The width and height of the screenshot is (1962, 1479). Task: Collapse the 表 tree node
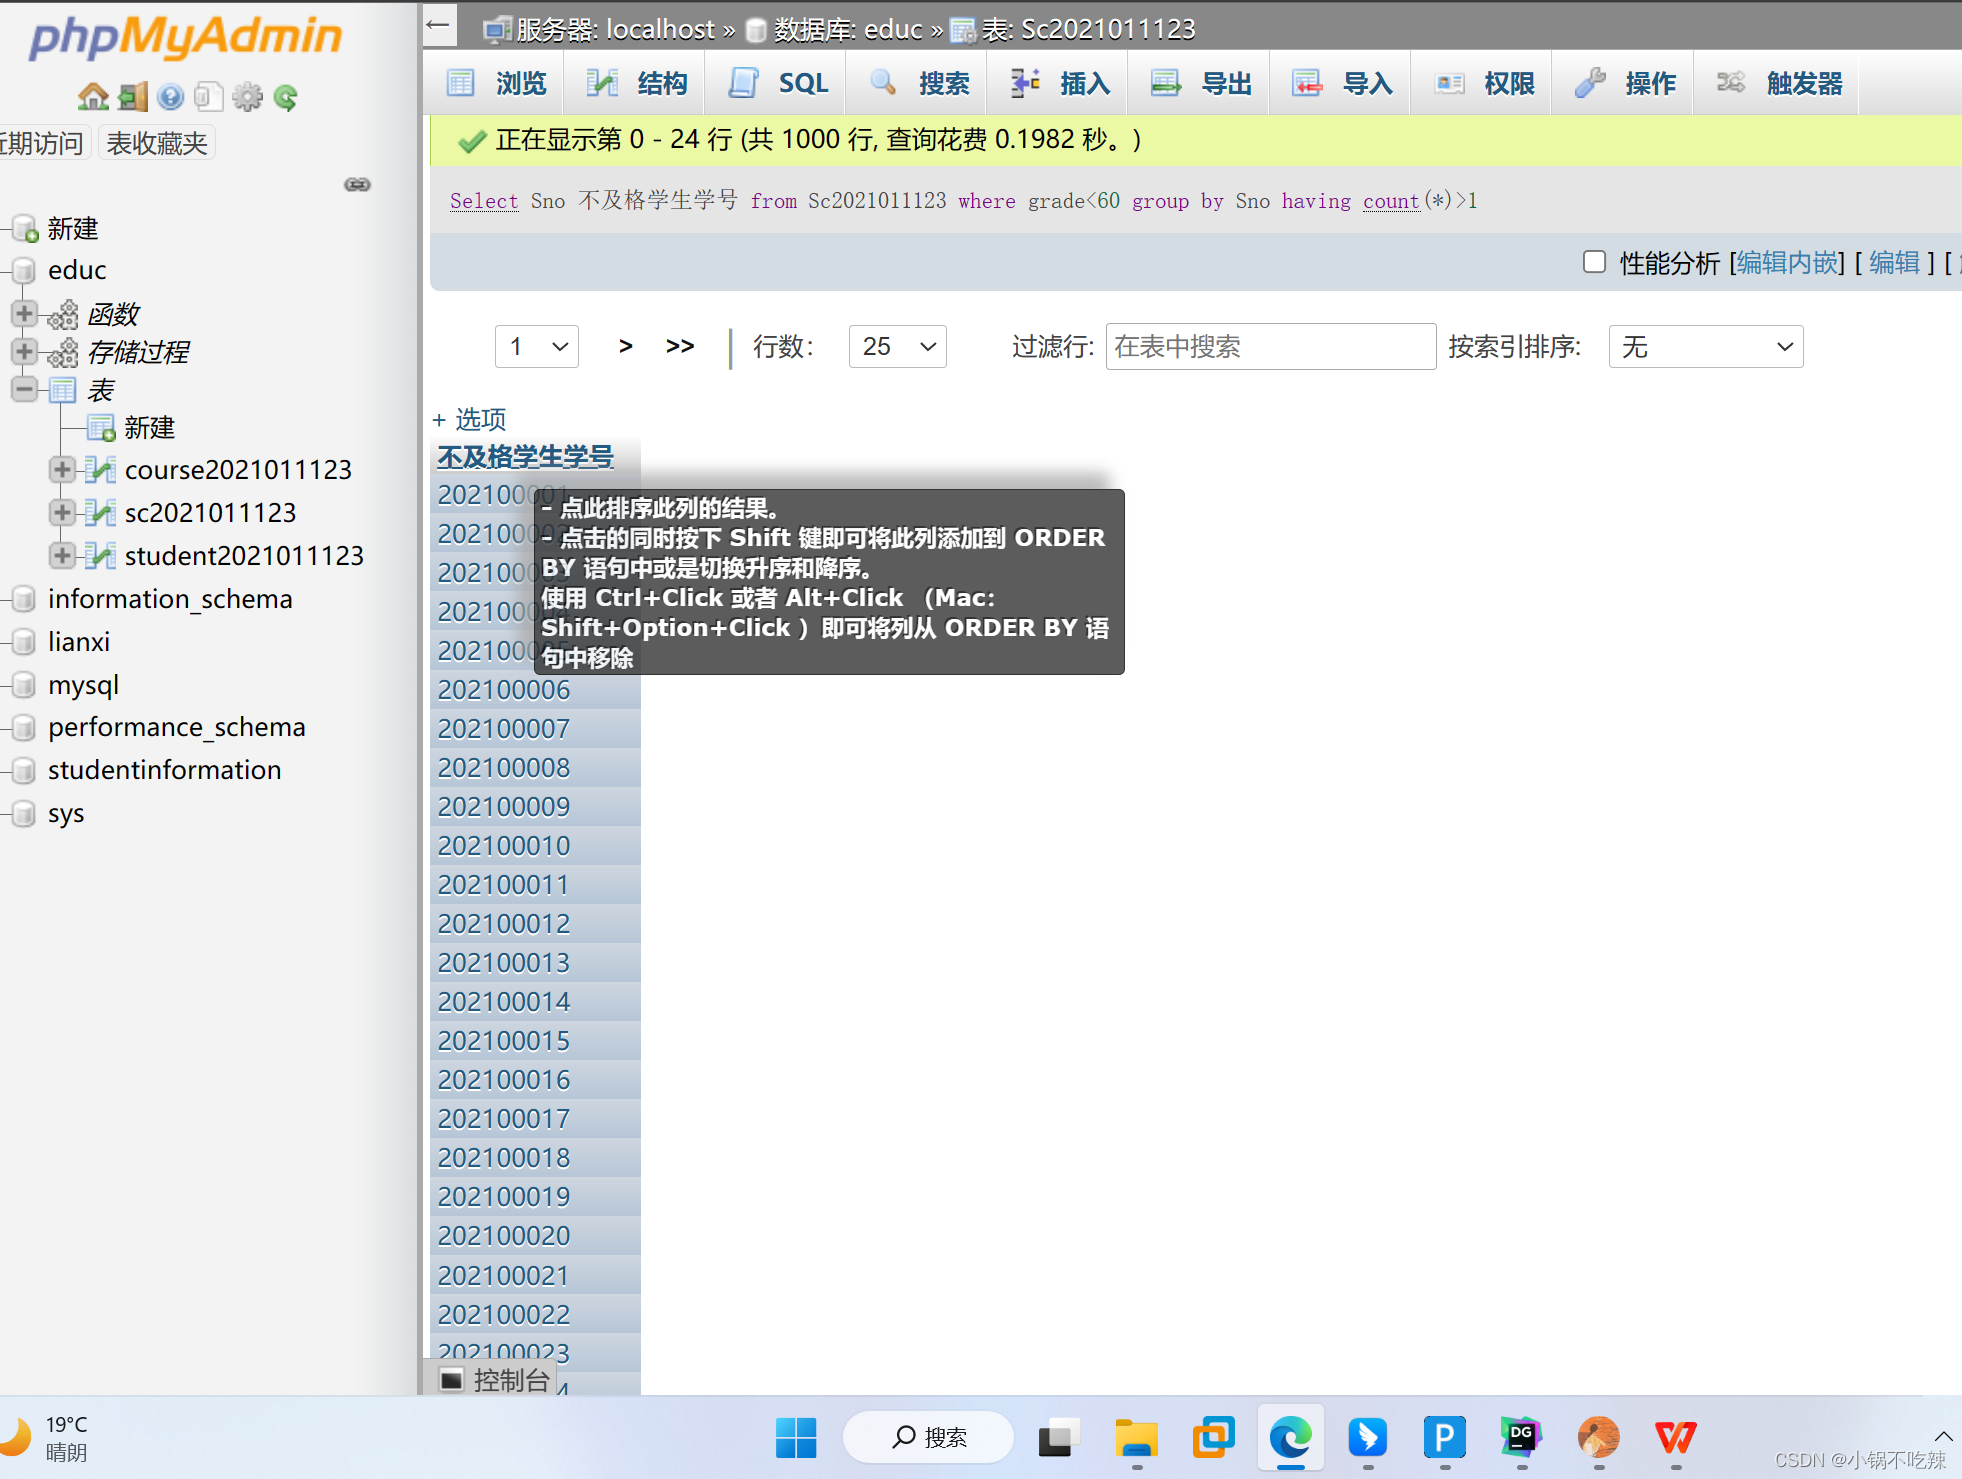[24, 390]
